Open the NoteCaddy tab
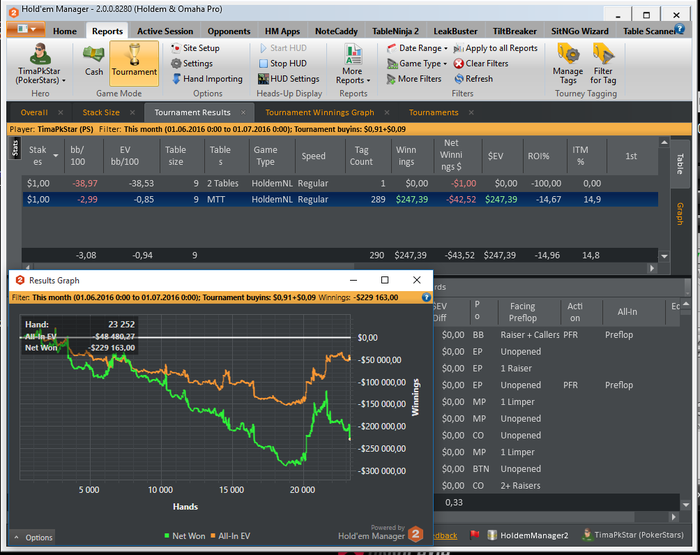Screen dimensions: 700x555 click(x=336, y=31)
